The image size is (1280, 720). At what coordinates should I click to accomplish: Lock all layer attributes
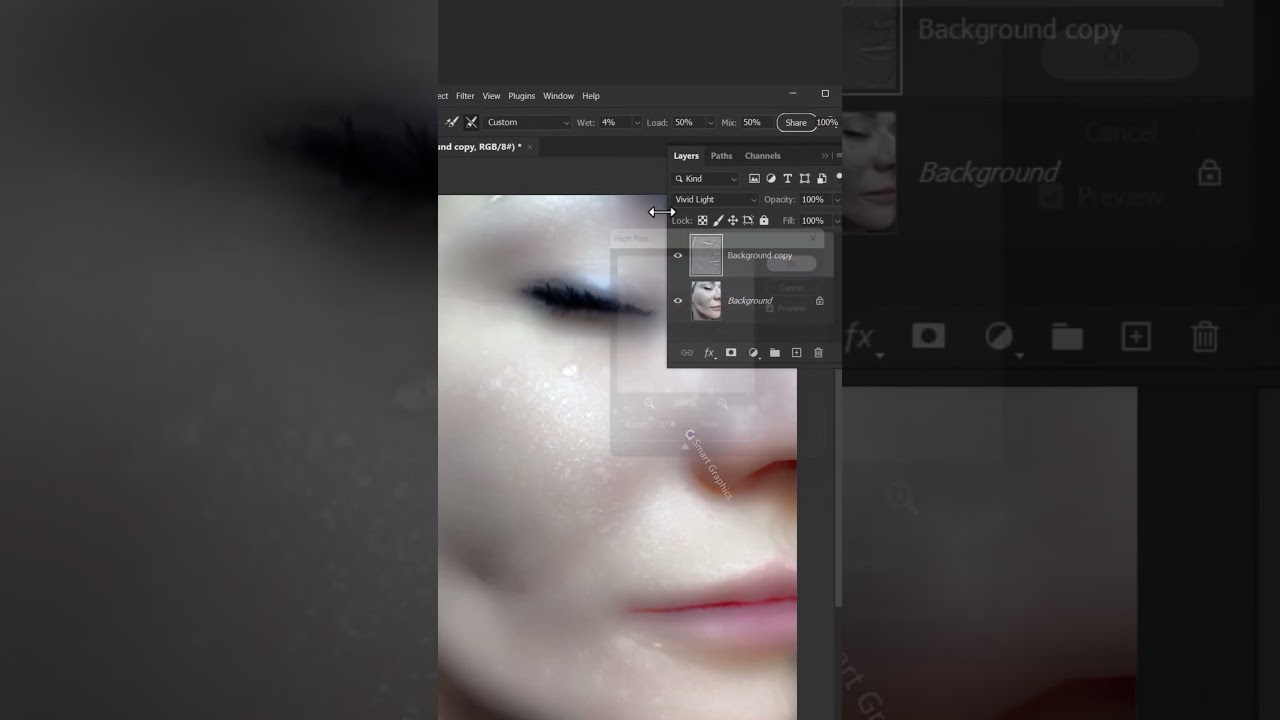[x=764, y=221]
